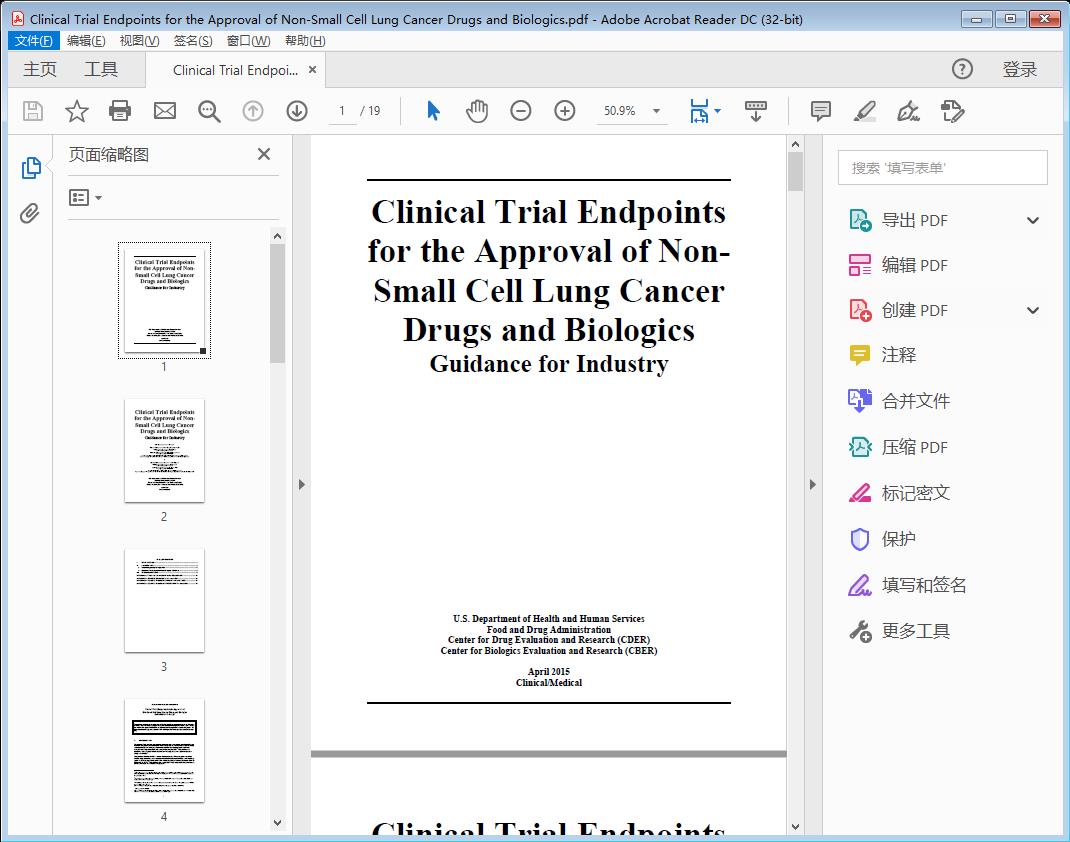Viewport: 1070px width, 842px height.
Task: Click the zoom-in plus icon
Action: [564, 111]
